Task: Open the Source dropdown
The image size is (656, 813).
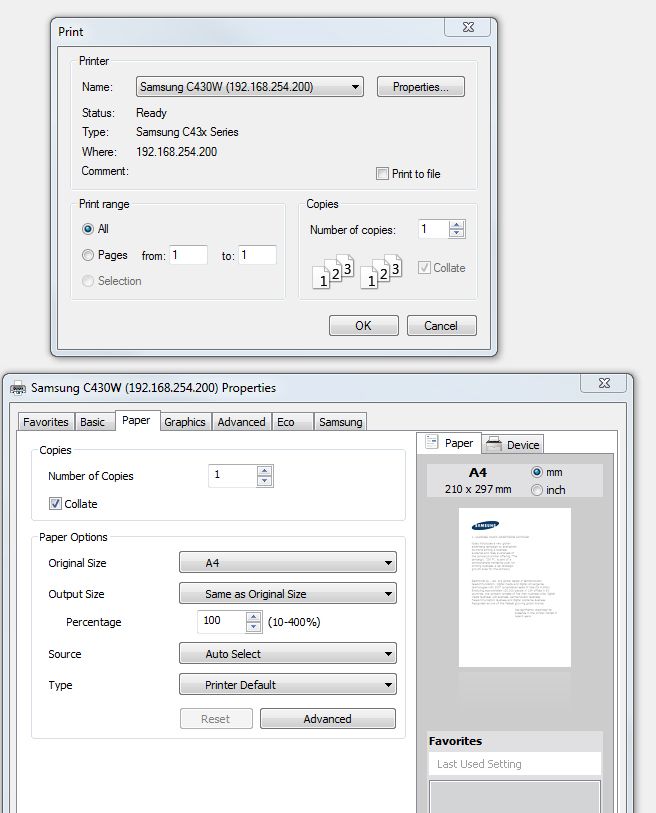Action: 288,653
